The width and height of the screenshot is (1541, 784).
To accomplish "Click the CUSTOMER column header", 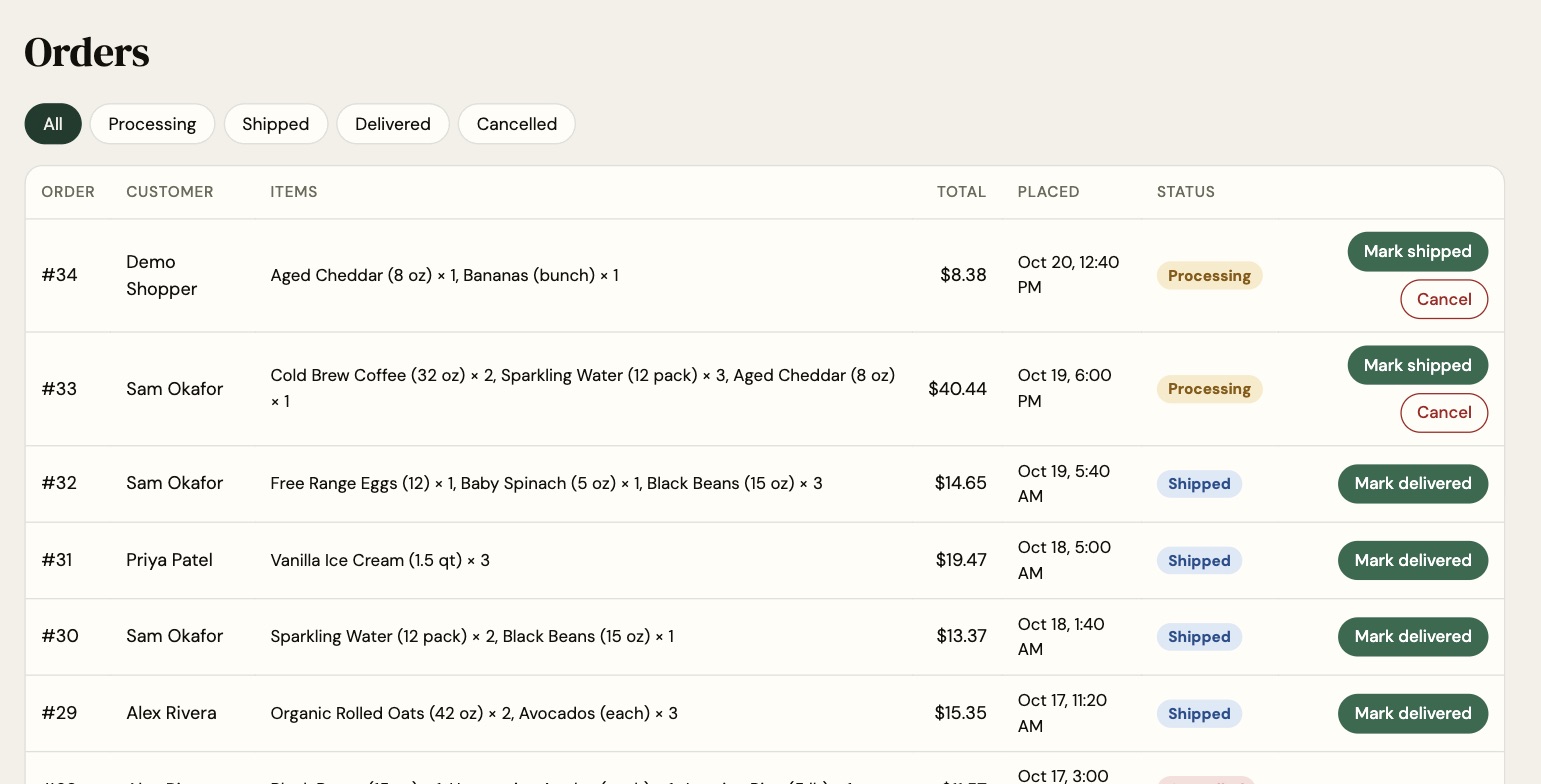I will (x=169, y=192).
